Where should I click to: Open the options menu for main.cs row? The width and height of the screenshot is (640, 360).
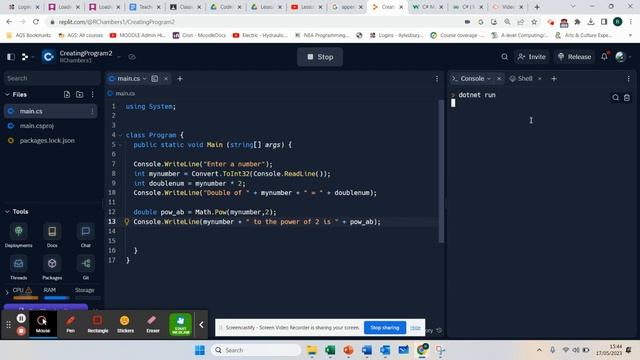(92, 111)
